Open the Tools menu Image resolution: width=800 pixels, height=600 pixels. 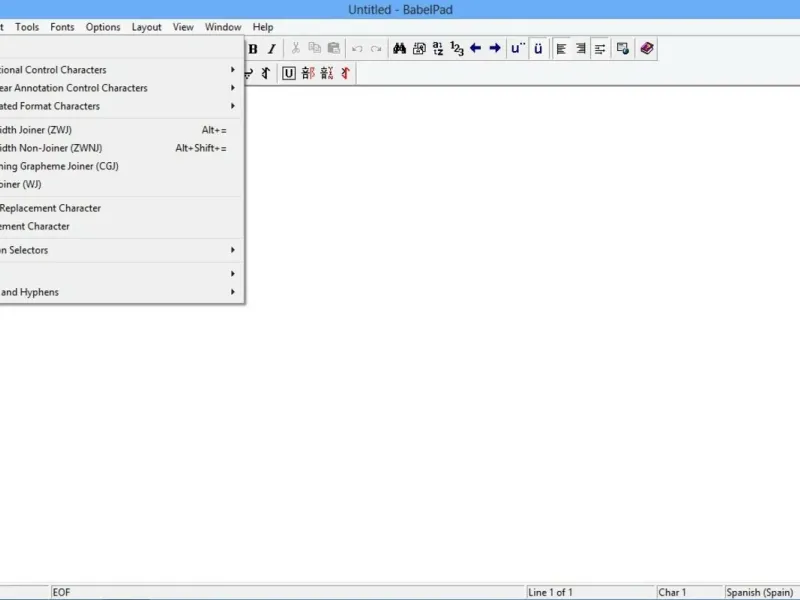pos(27,27)
